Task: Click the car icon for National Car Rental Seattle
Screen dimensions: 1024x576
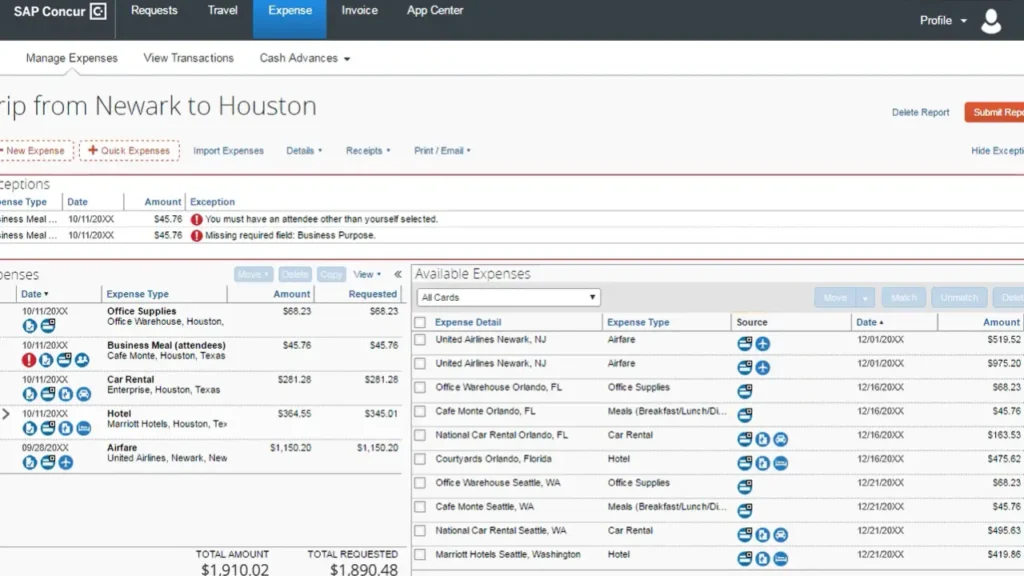Action: pos(780,534)
